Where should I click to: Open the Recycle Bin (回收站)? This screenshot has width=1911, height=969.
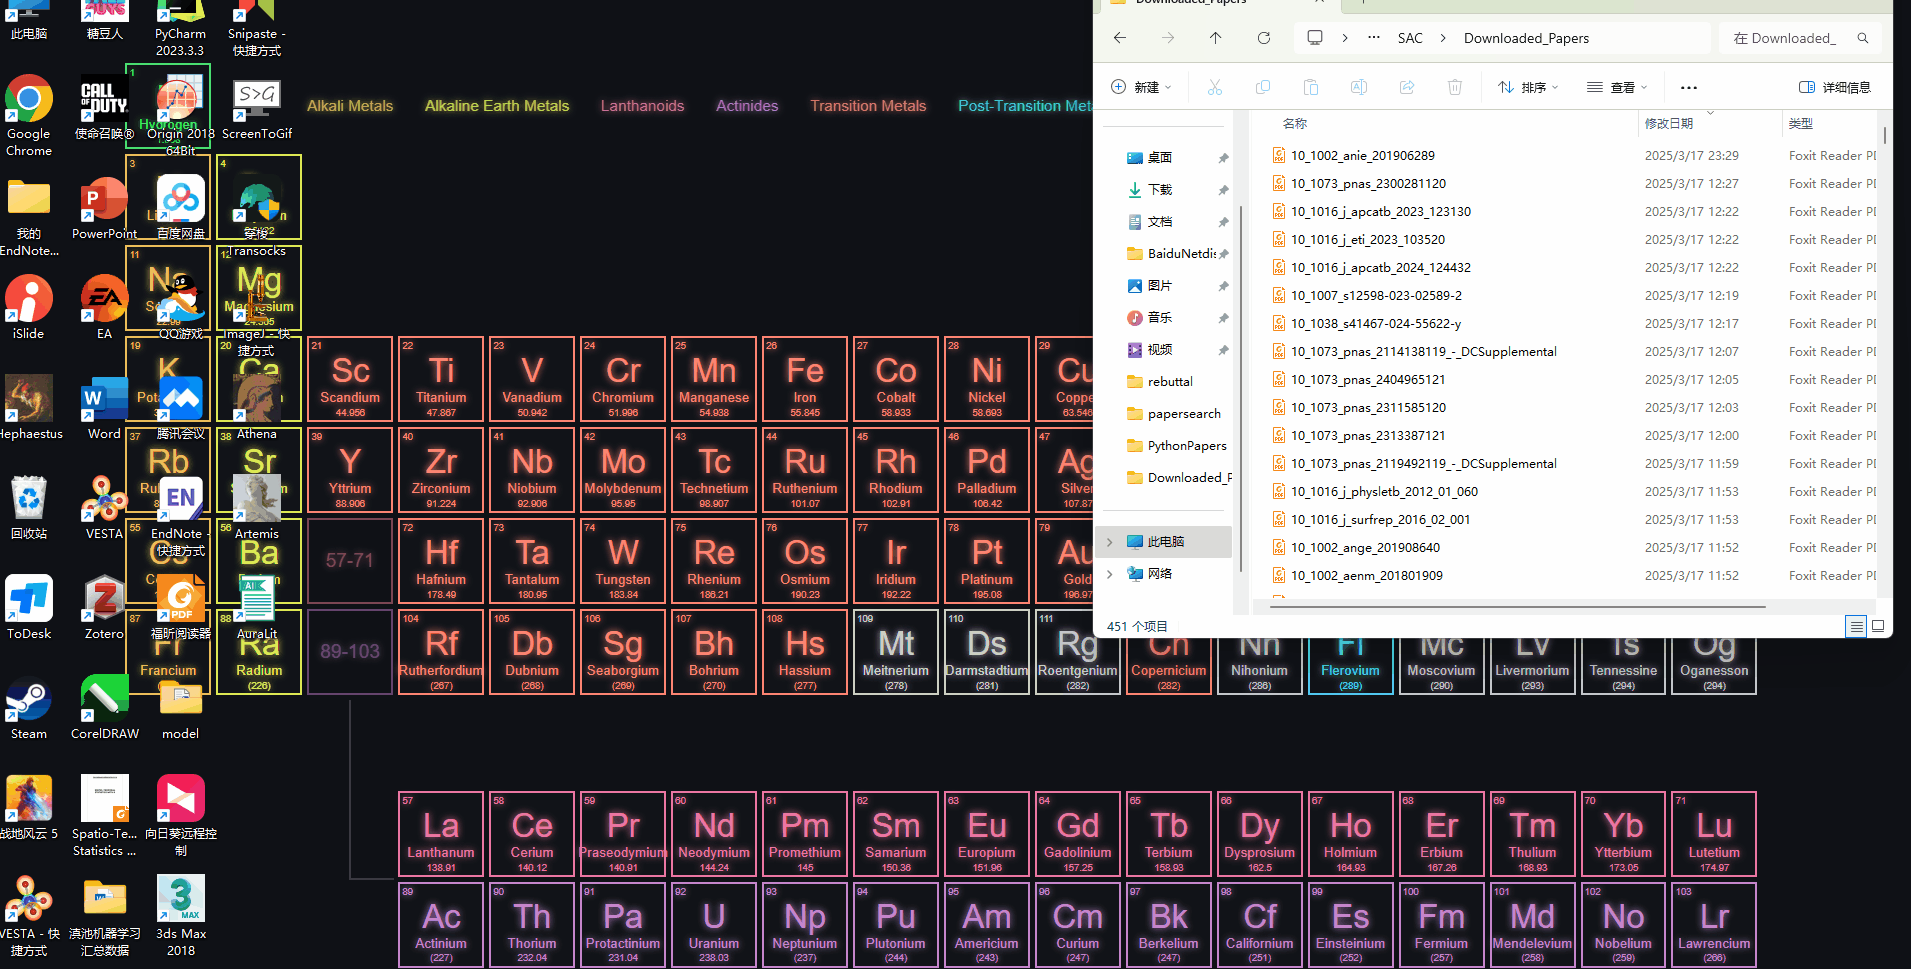29,508
